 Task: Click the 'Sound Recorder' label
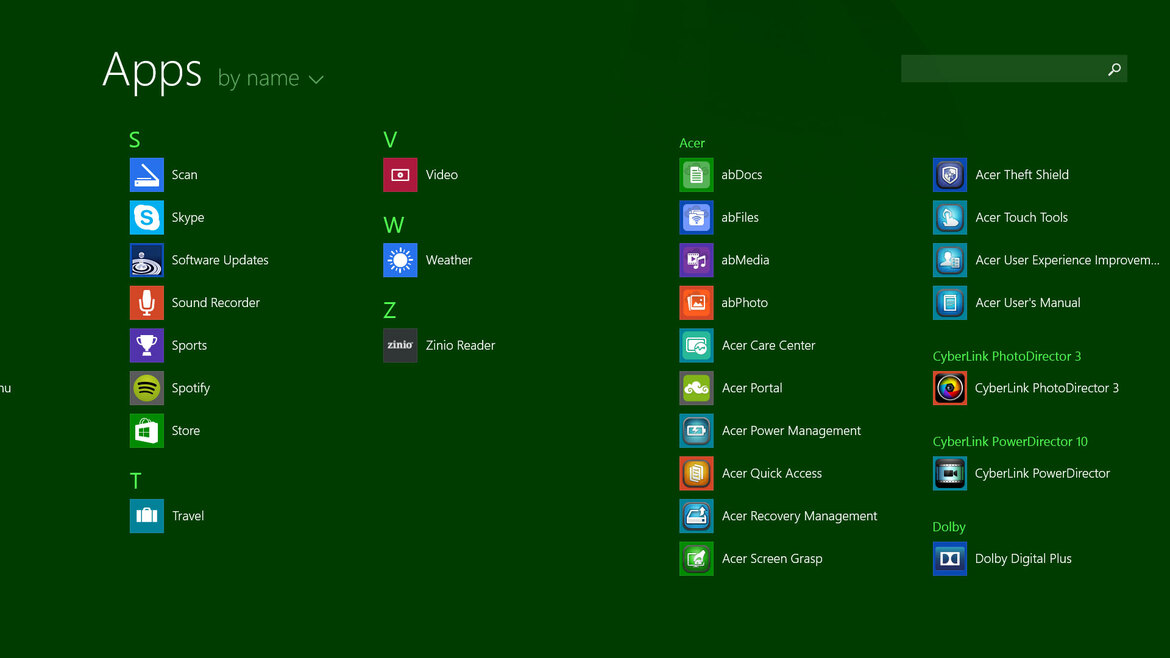216,302
